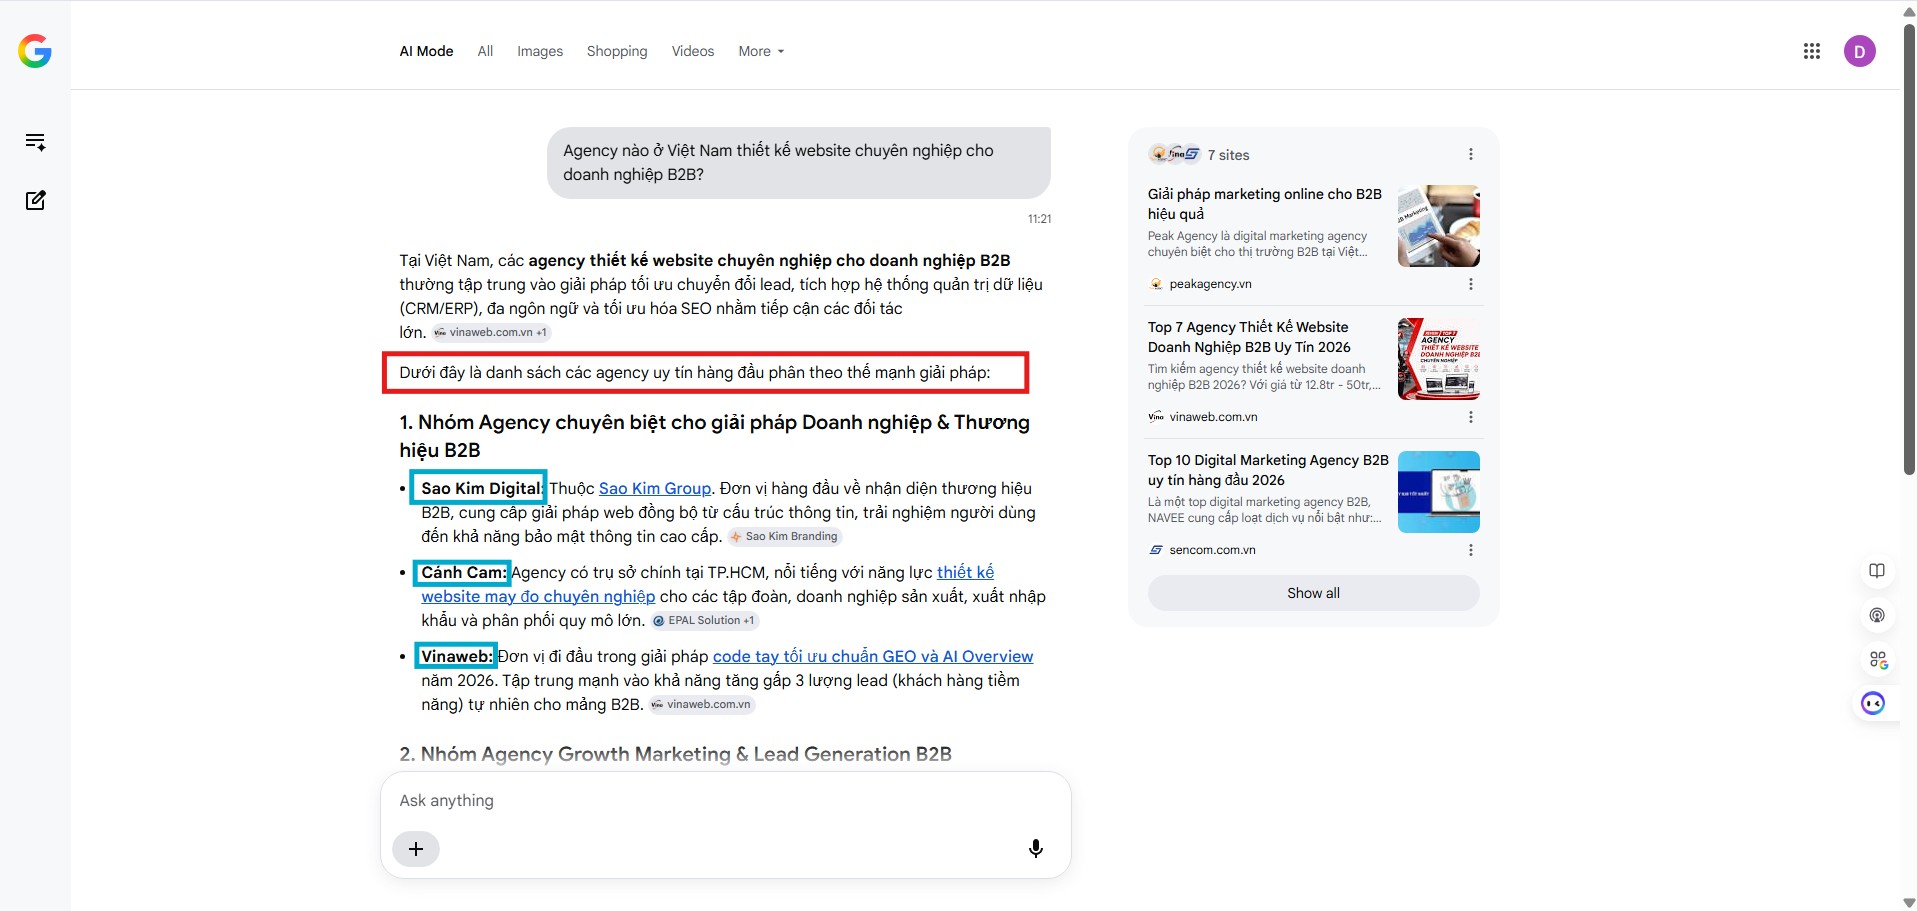The height and width of the screenshot is (911, 1917).
Task: Click the Peak Agency result thumbnail
Action: pyautogui.click(x=1439, y=226)
